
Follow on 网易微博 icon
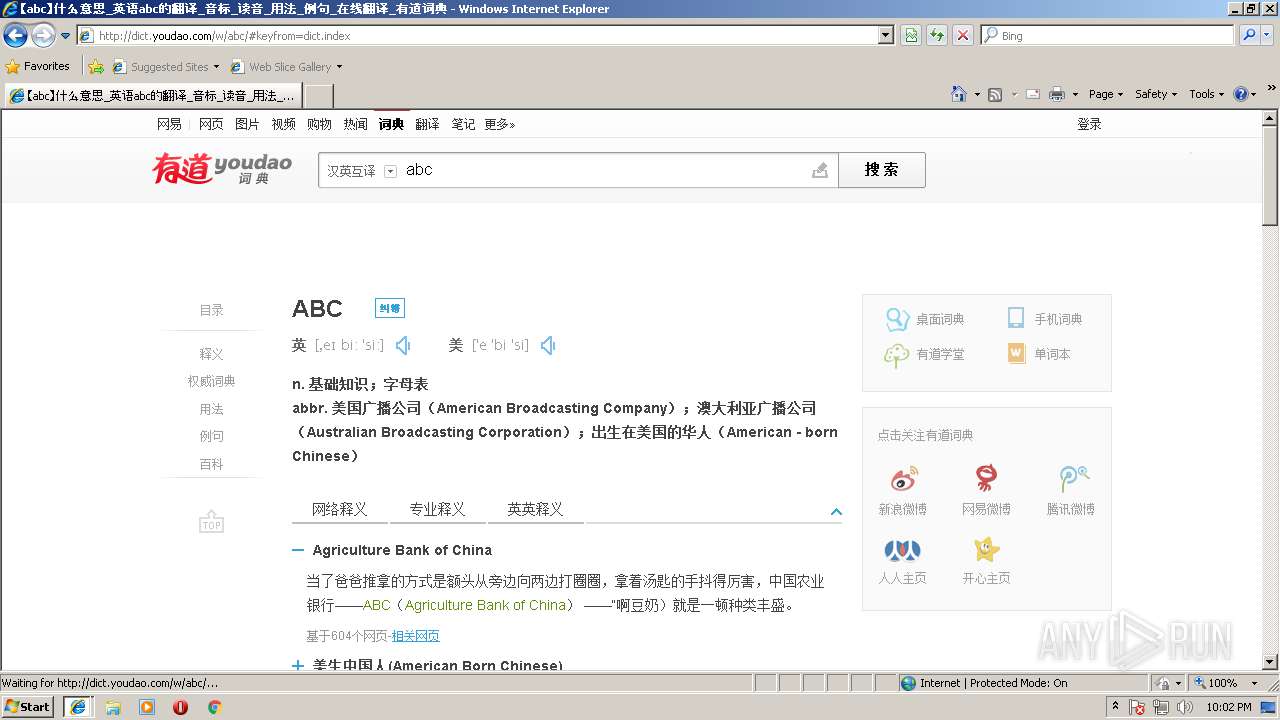(987, 478)
